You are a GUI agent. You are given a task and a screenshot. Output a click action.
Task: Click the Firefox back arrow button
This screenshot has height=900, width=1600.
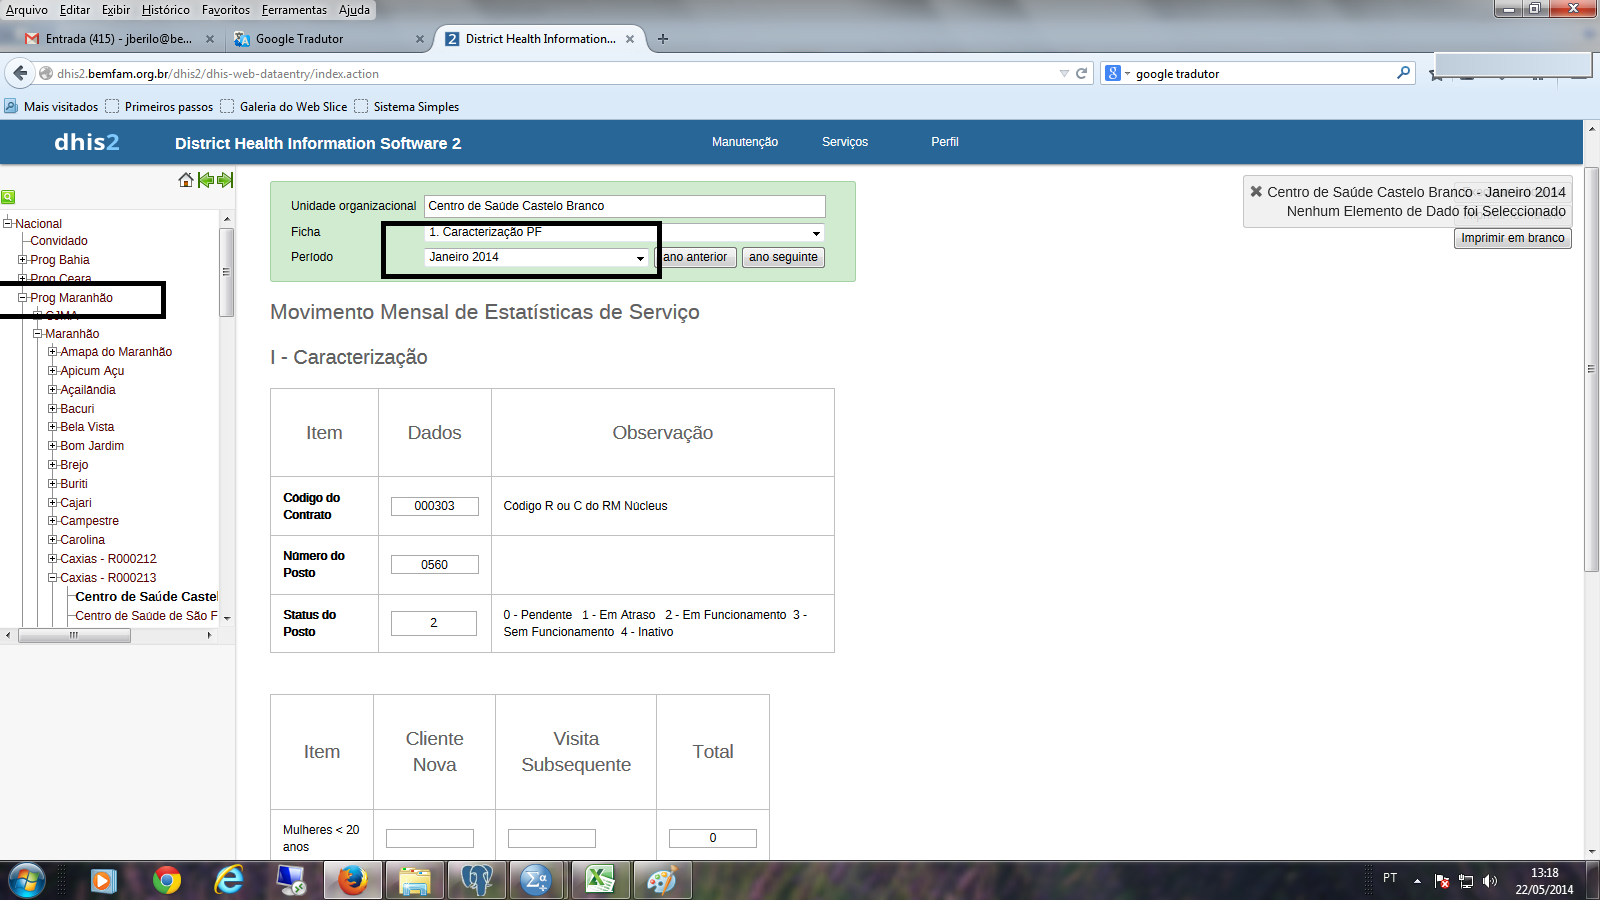point(20,73)
